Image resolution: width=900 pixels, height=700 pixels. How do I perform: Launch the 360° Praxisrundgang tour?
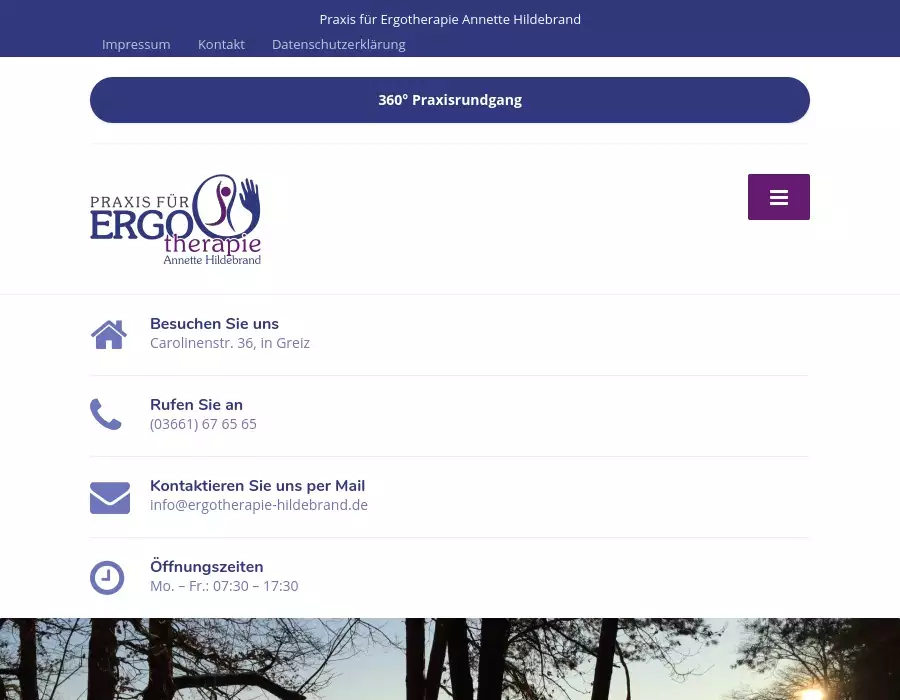tap(450, 100)
